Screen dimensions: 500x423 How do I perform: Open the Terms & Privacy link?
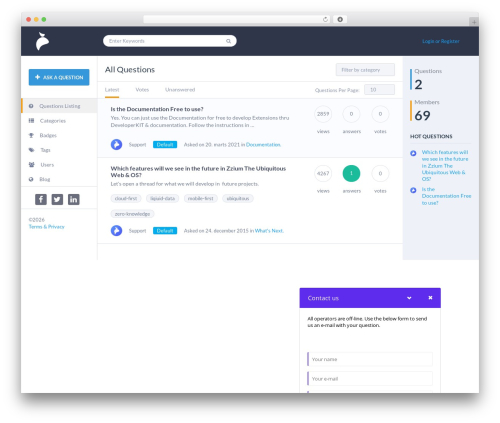pyautogui.click(x=46, y=227)
